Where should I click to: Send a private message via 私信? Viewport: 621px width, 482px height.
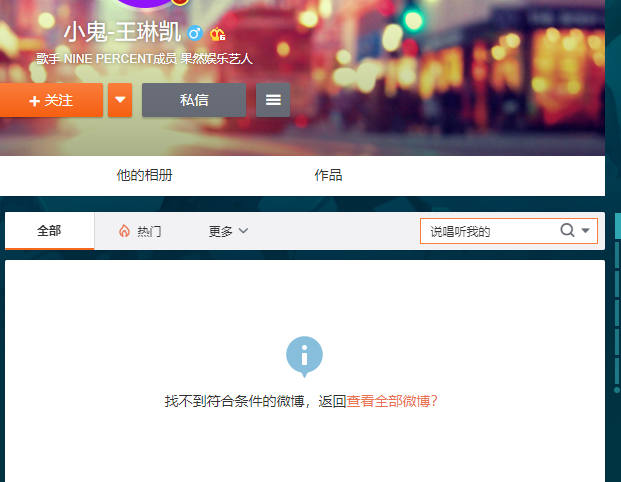click(x=194, y=100)
